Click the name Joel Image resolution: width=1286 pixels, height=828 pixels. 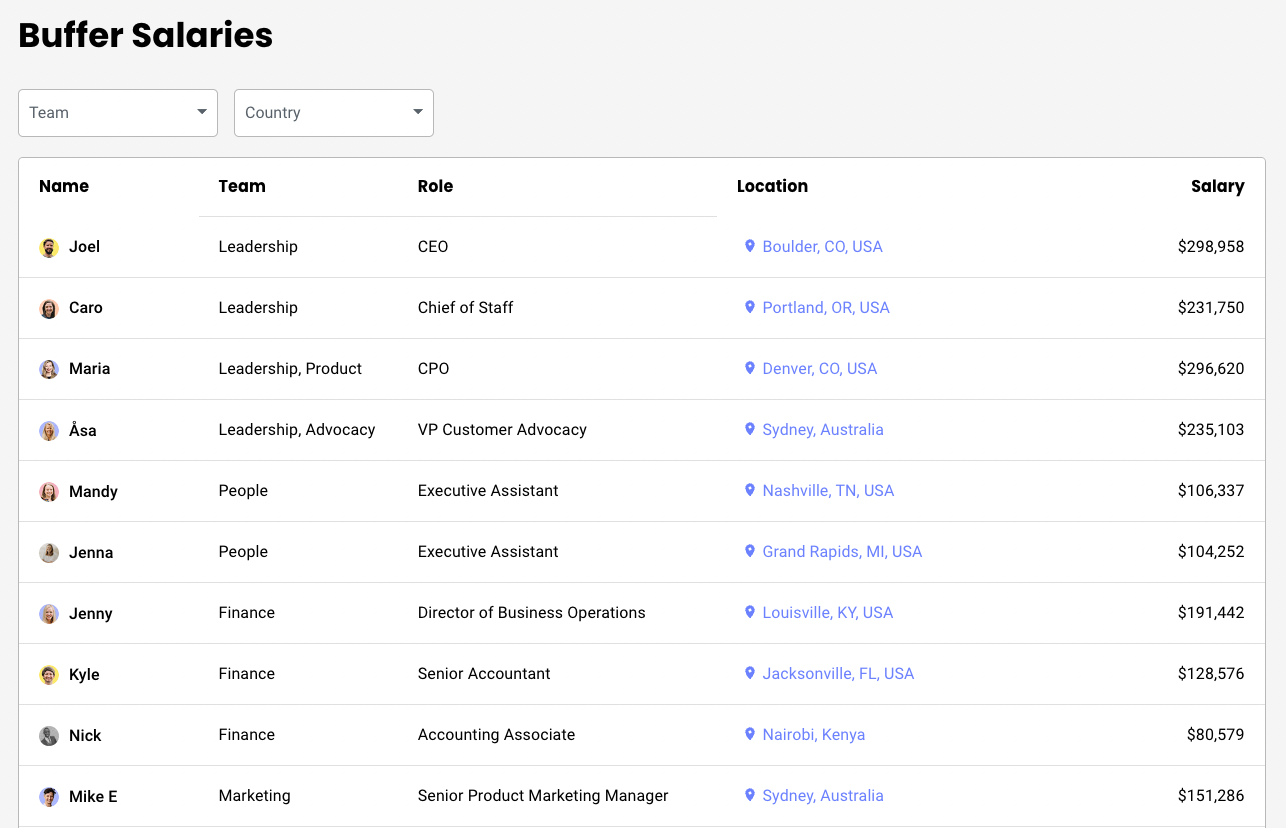84,246
